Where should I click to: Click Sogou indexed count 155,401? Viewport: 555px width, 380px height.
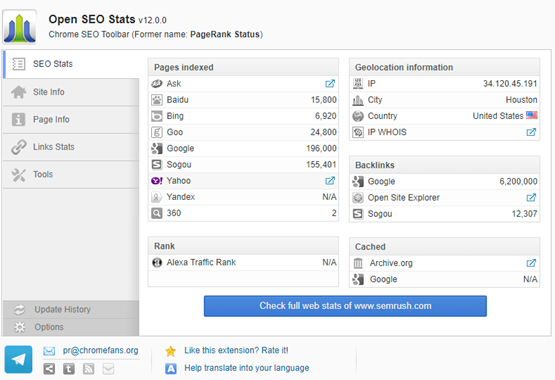pyautogui.click(x=321, y=165)
